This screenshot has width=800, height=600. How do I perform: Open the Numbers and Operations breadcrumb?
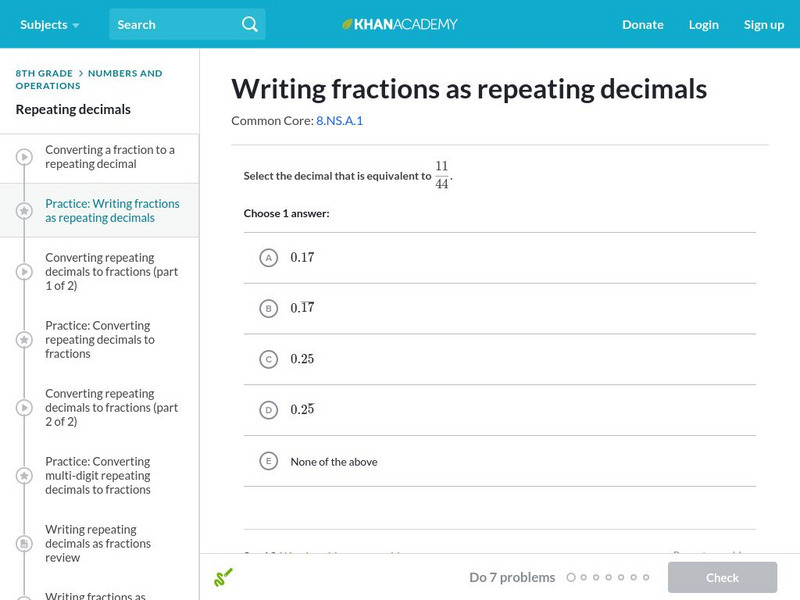[x=124, y=73]
